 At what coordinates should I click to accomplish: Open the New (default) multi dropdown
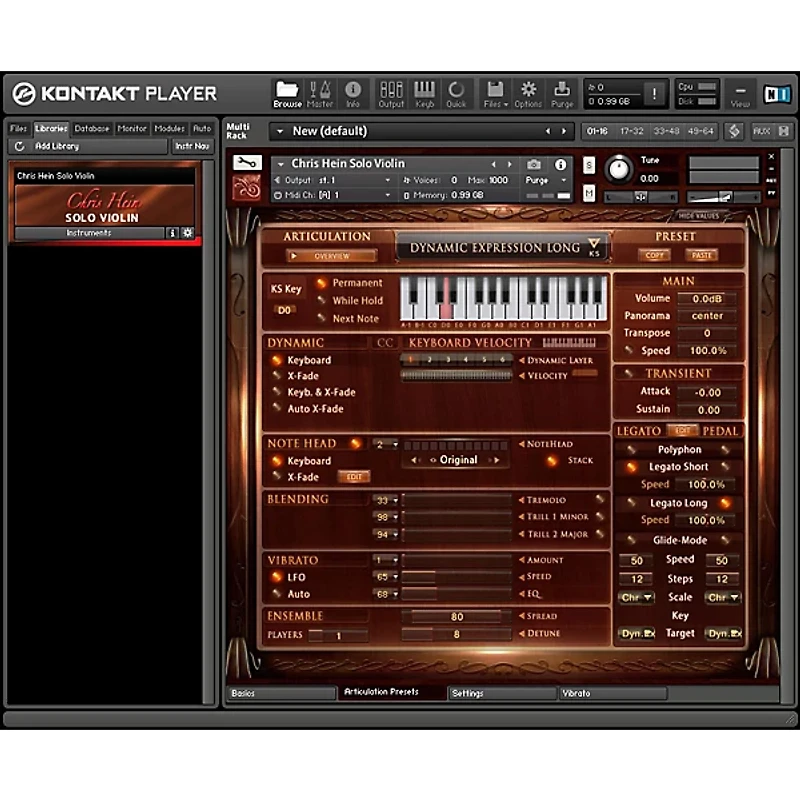click(x=280, y=131)
